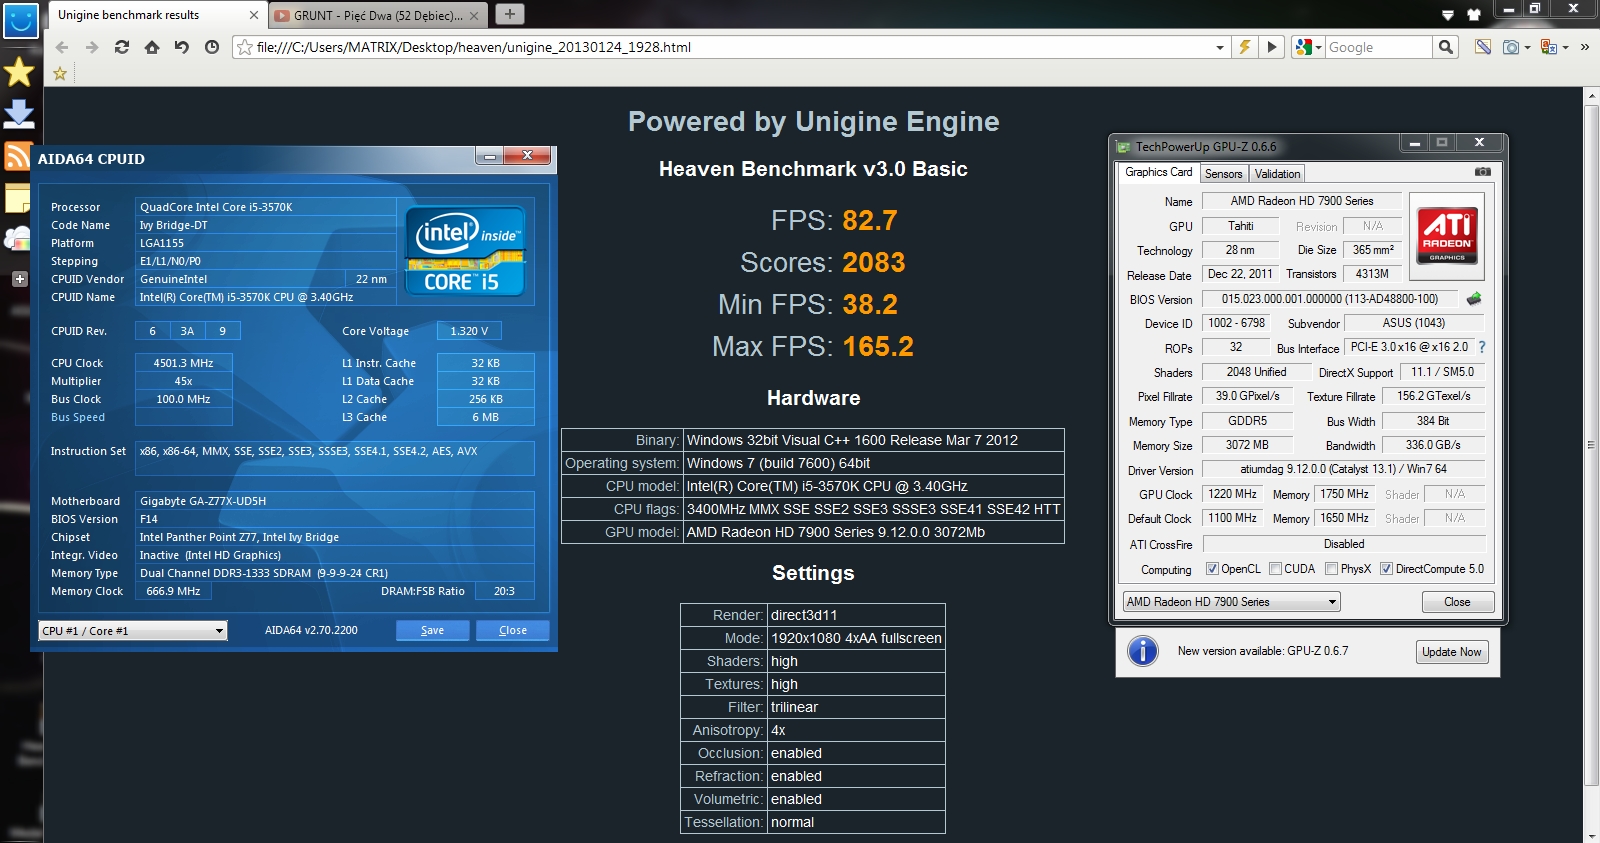Viewport: 1600px width, 843px height.
Task: Open the Downloads arrow in the sidebar
Action: (20, 113)
